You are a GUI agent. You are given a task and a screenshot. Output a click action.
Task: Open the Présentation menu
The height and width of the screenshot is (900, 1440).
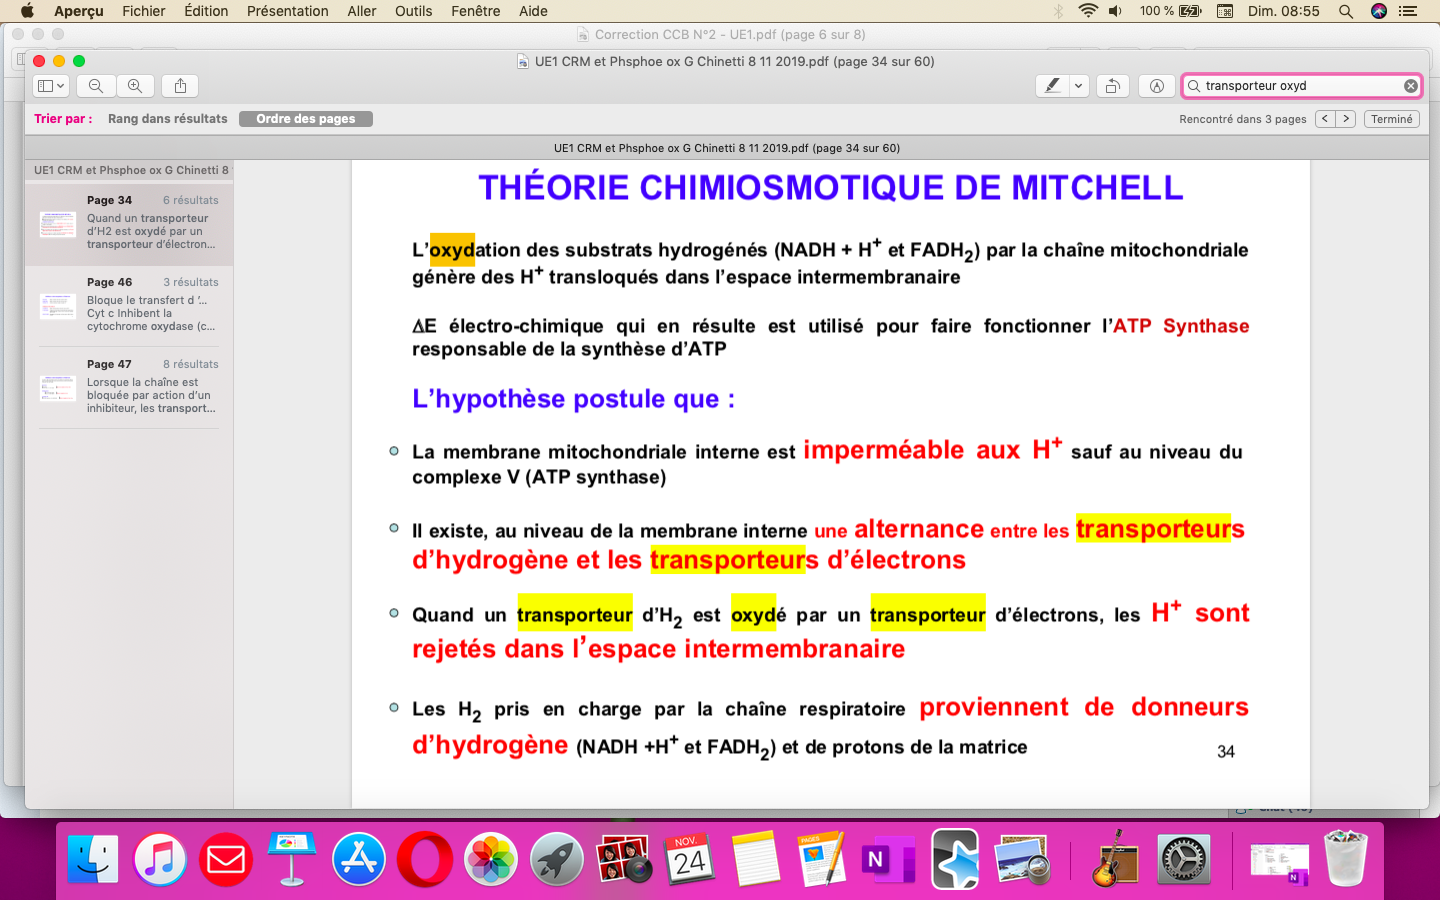287,11
